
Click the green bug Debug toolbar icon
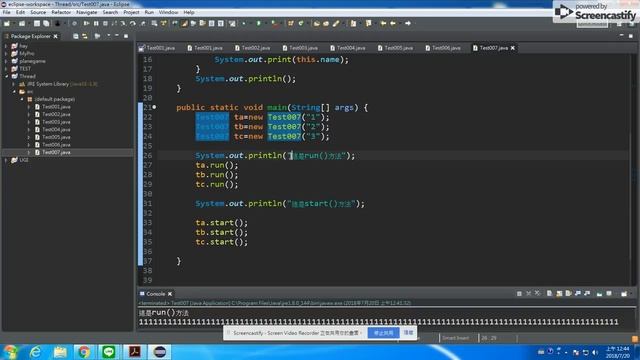coord(244,24)
